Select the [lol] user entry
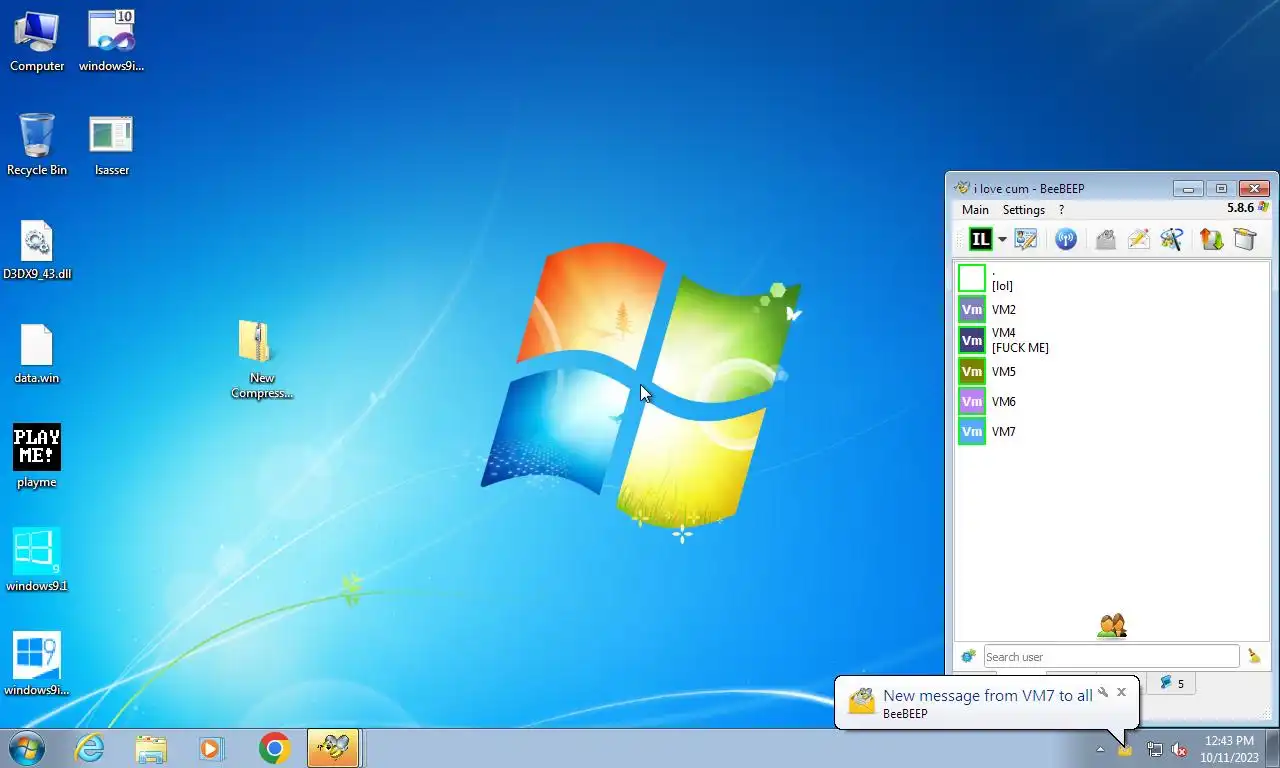The height and width of the screenshot is (768, 1280). 1112,278
